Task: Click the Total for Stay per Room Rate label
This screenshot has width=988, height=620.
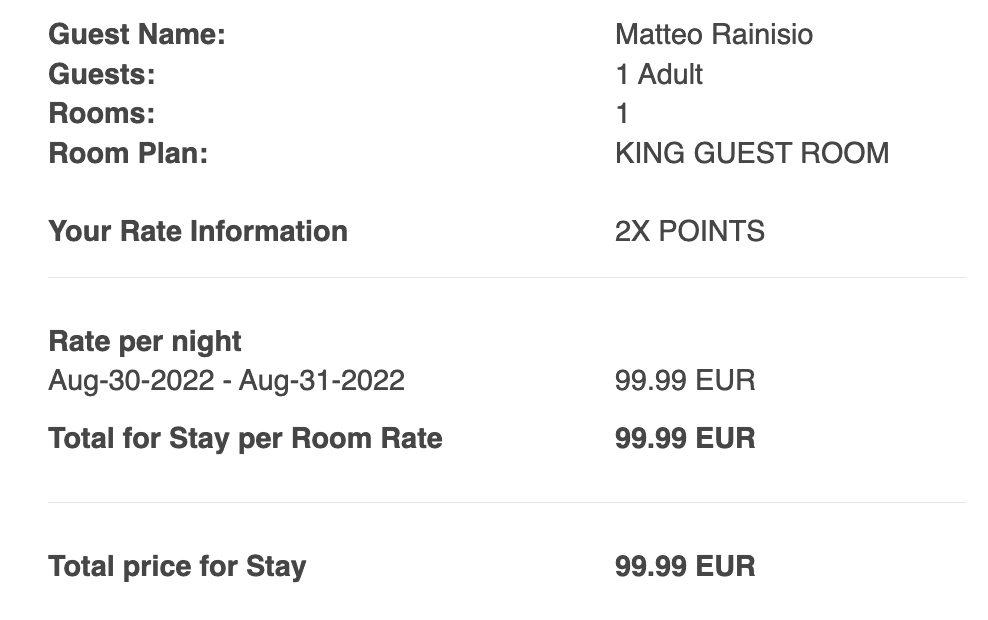Action: (x=245, y=439)
